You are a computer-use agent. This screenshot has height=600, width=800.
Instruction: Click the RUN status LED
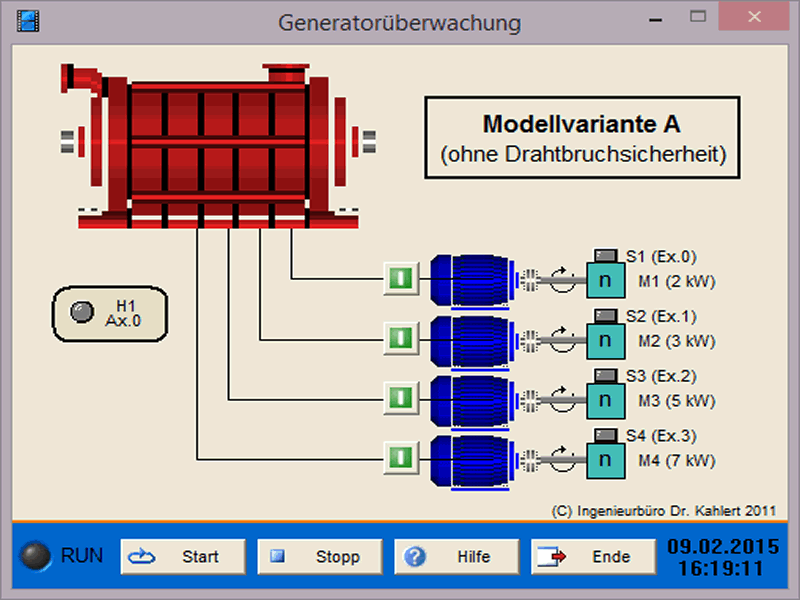coord(37,556)
